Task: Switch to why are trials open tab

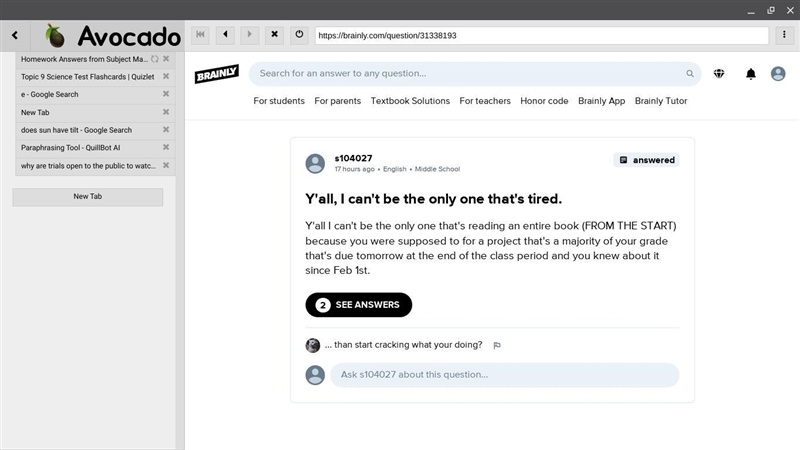Action: (88, 166)
